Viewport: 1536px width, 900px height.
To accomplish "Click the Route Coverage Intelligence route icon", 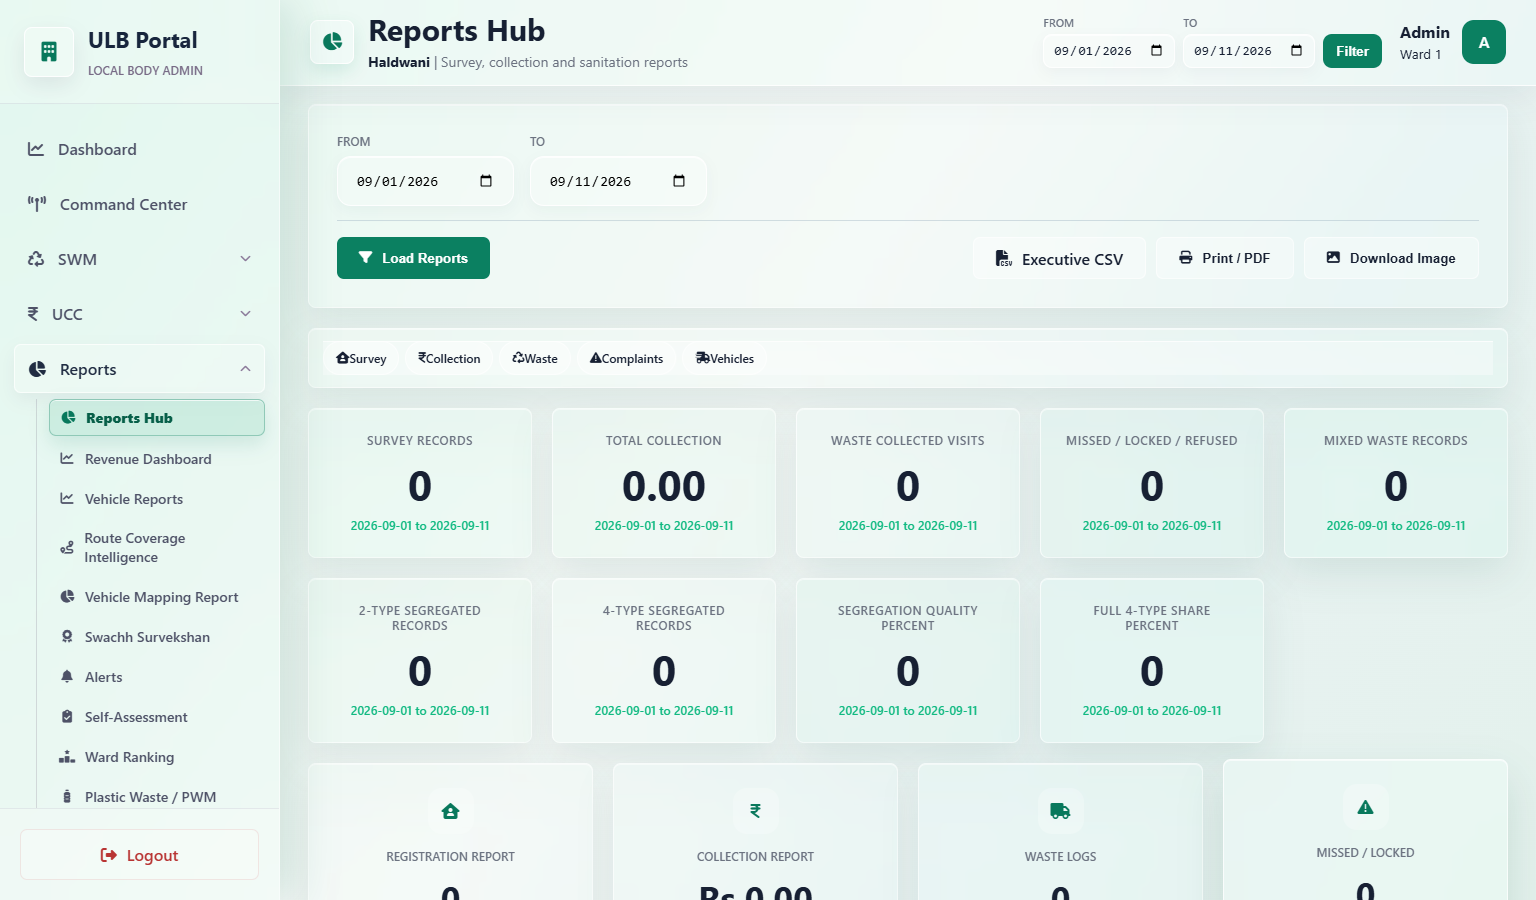I will [67, 548].
